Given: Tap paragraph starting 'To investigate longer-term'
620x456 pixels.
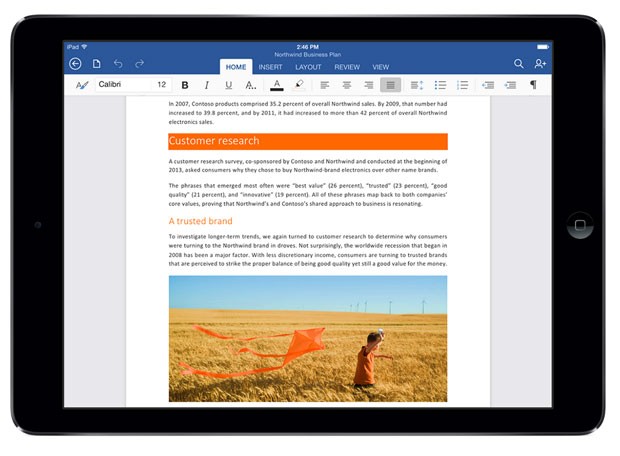Looking at the screenshot, I should (308, 250).
